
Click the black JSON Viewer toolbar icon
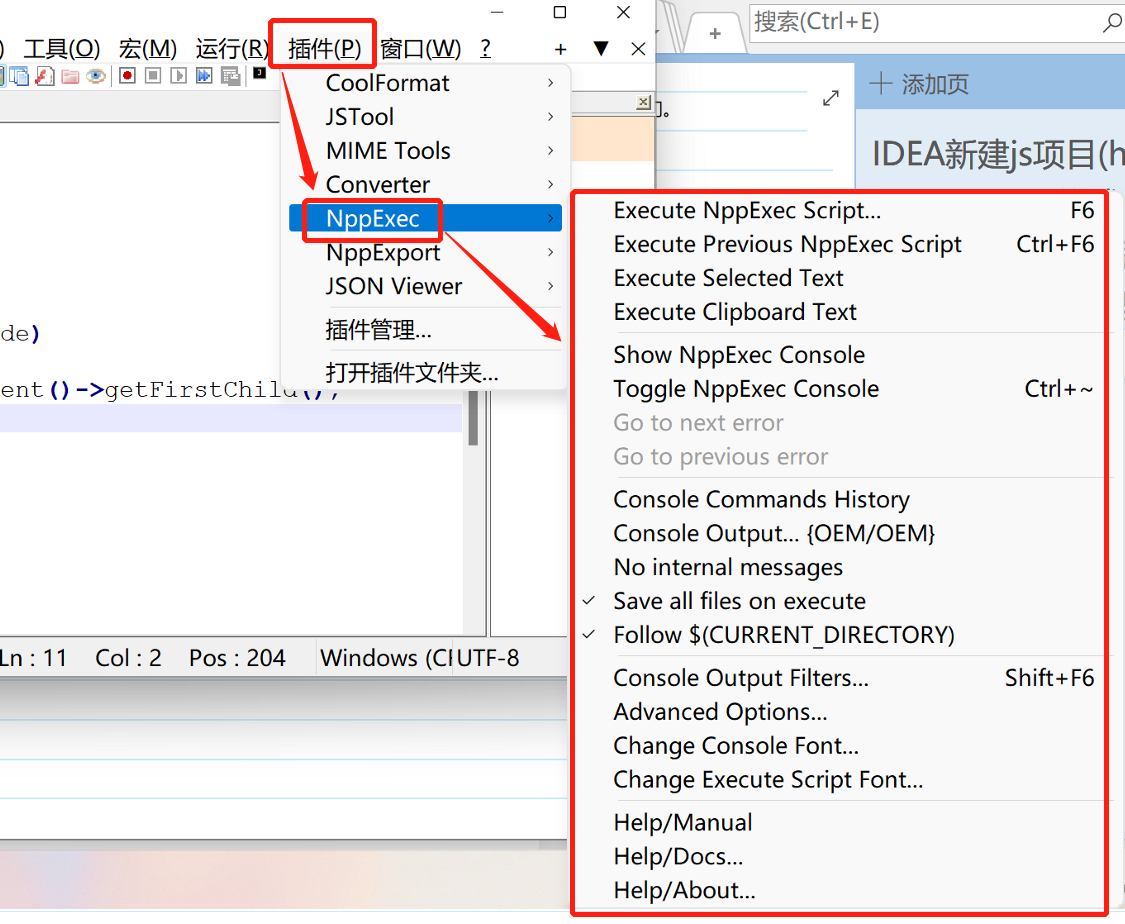[x=259, y=72]
